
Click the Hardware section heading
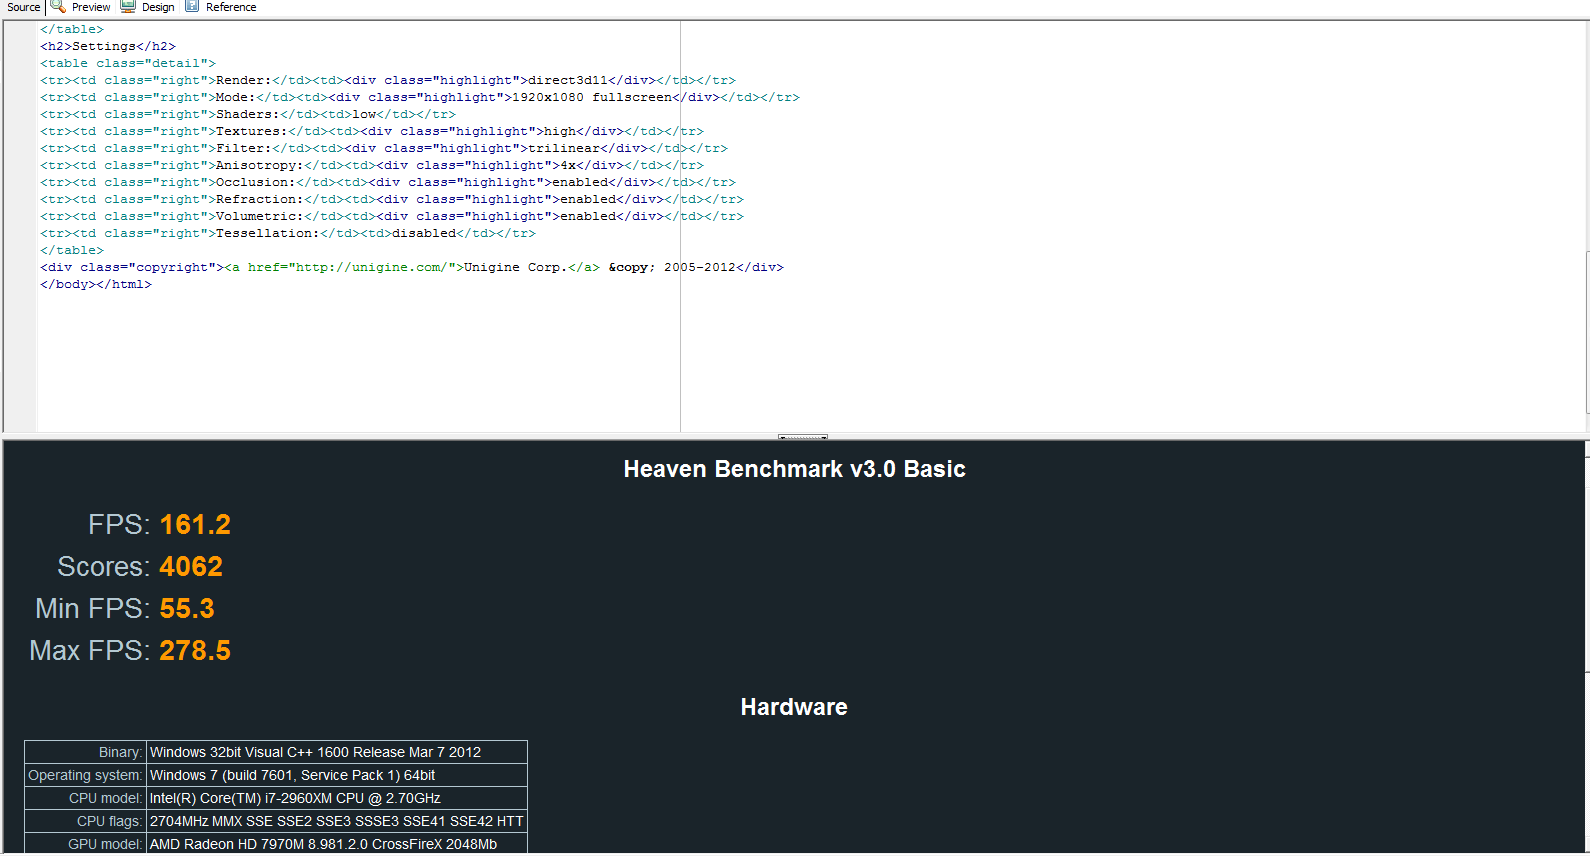point(794,707)
